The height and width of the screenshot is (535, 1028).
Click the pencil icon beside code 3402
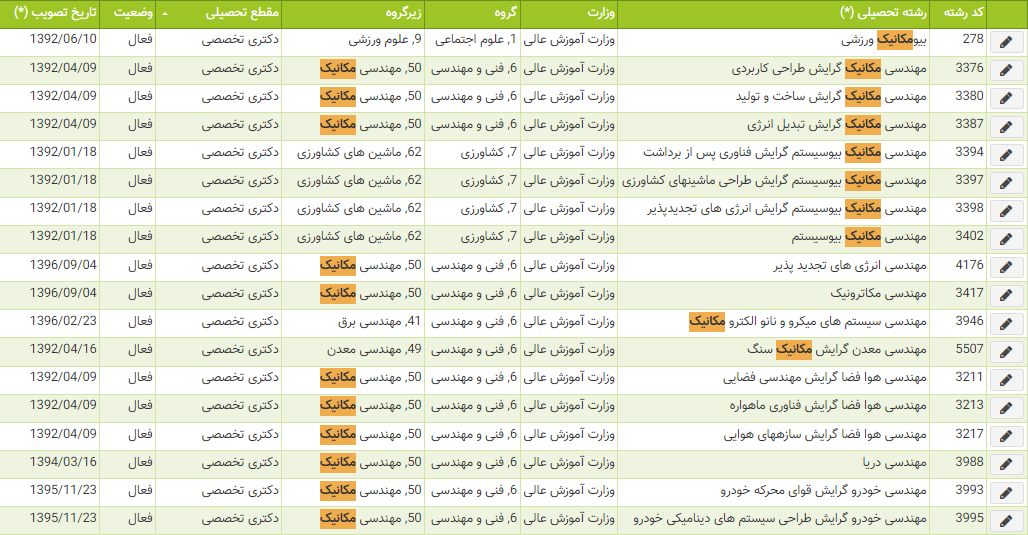coord(1006,240)
